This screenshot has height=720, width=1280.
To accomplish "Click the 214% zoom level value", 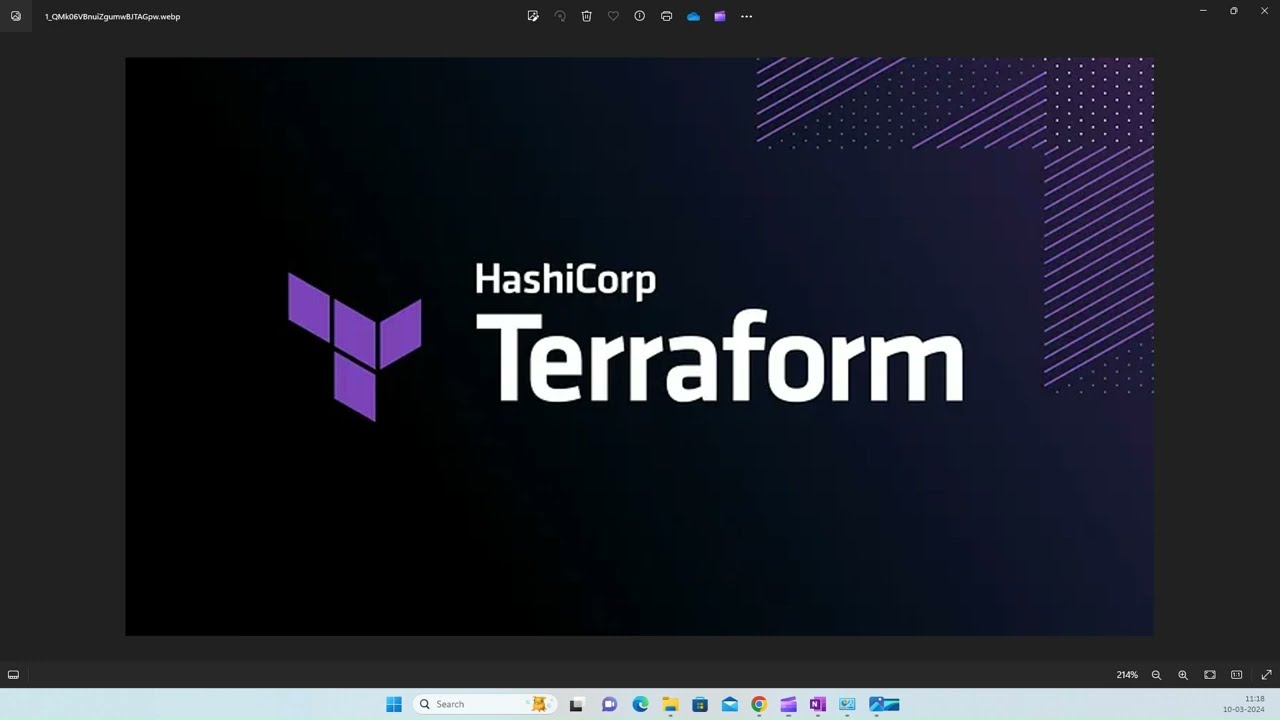I will tap(1127, 675).
